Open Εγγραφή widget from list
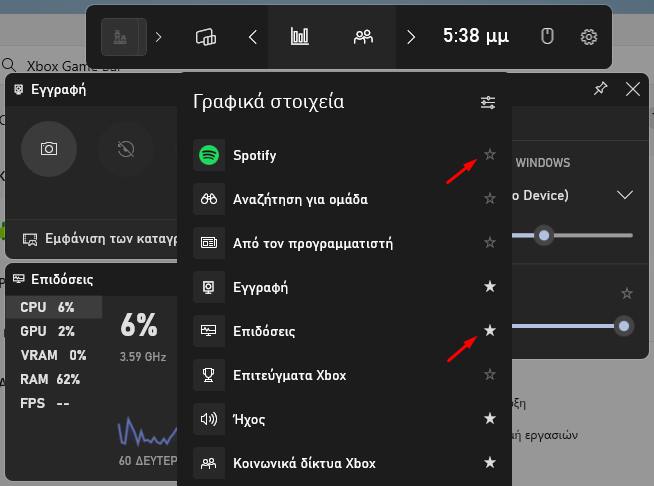Viewport: 654px width, 486px height. [345, 287]
